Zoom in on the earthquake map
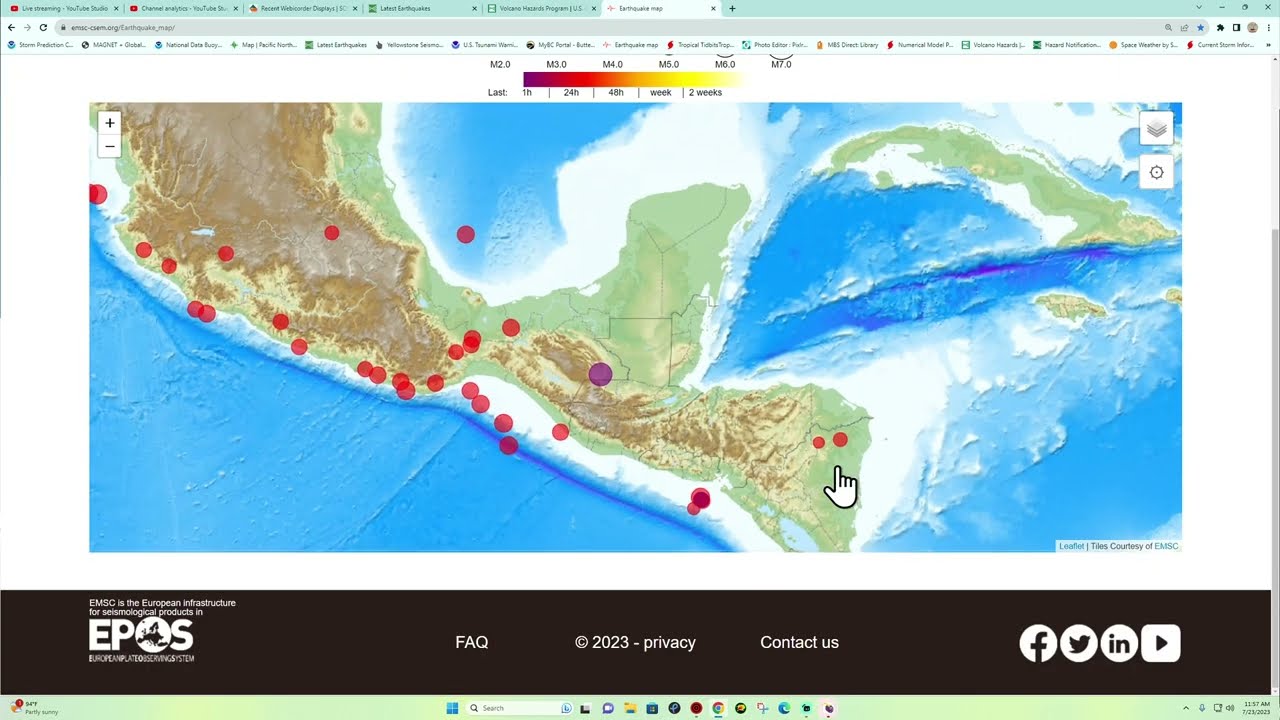 coord(110,123)
